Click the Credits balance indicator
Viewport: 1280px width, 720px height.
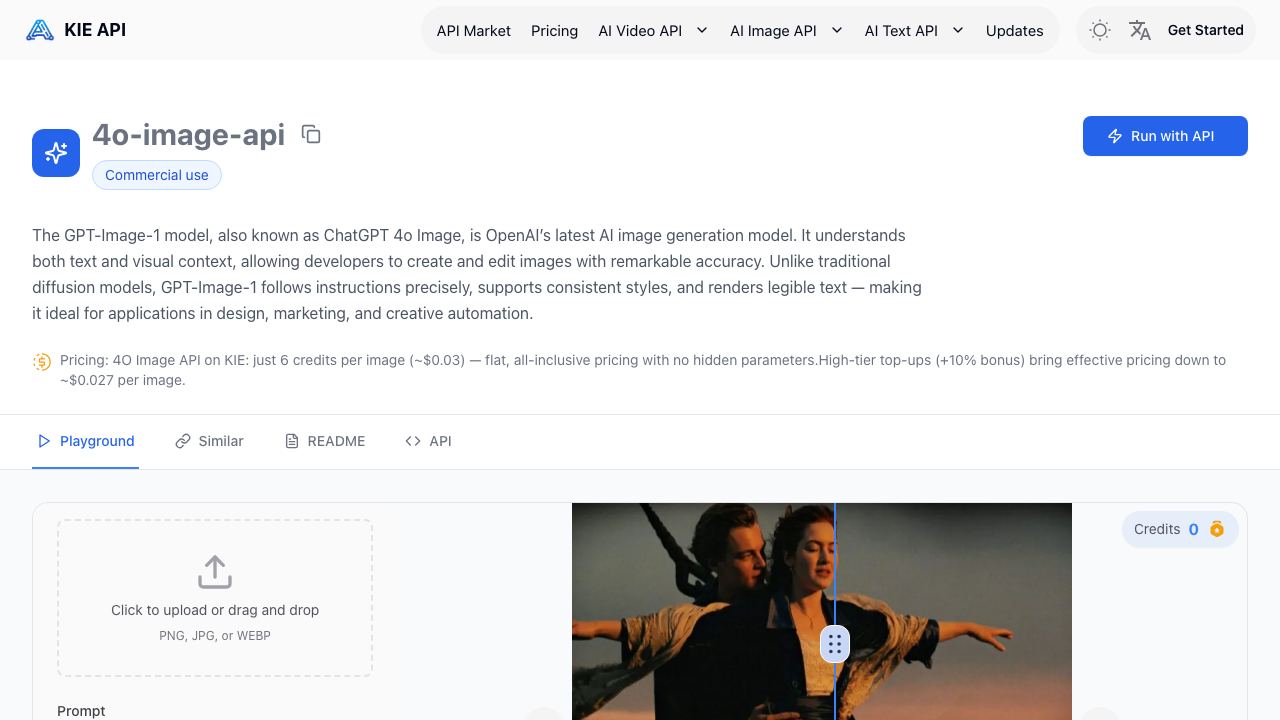(x=1180, y=529)
